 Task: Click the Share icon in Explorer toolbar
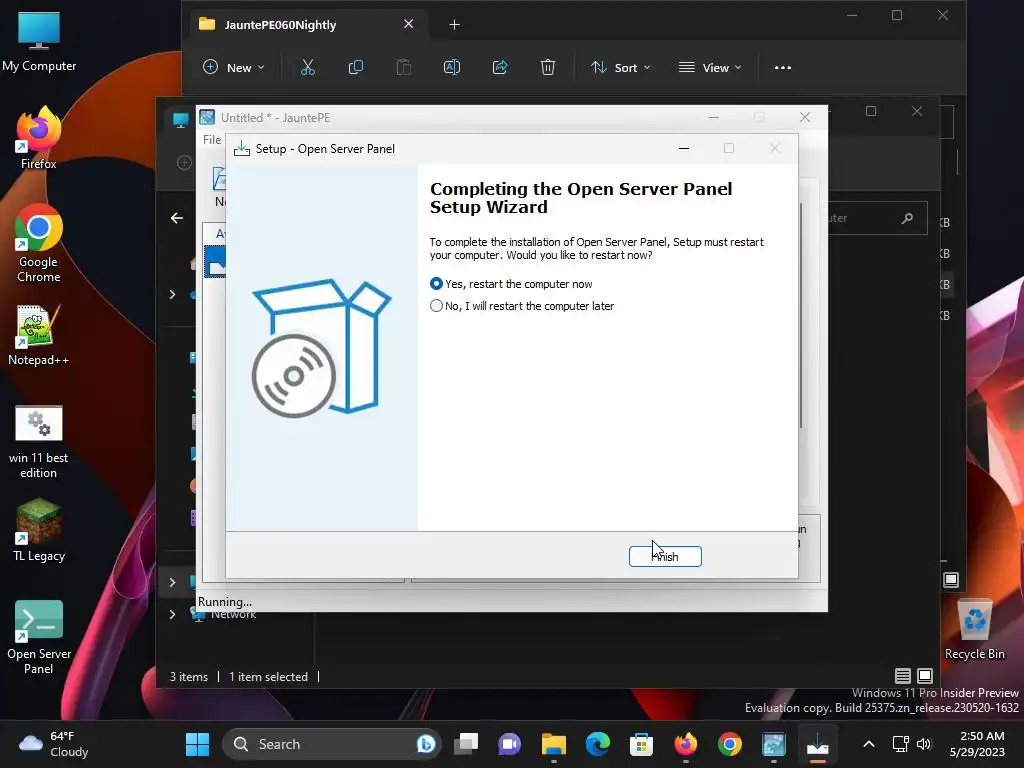pos(500,67)
